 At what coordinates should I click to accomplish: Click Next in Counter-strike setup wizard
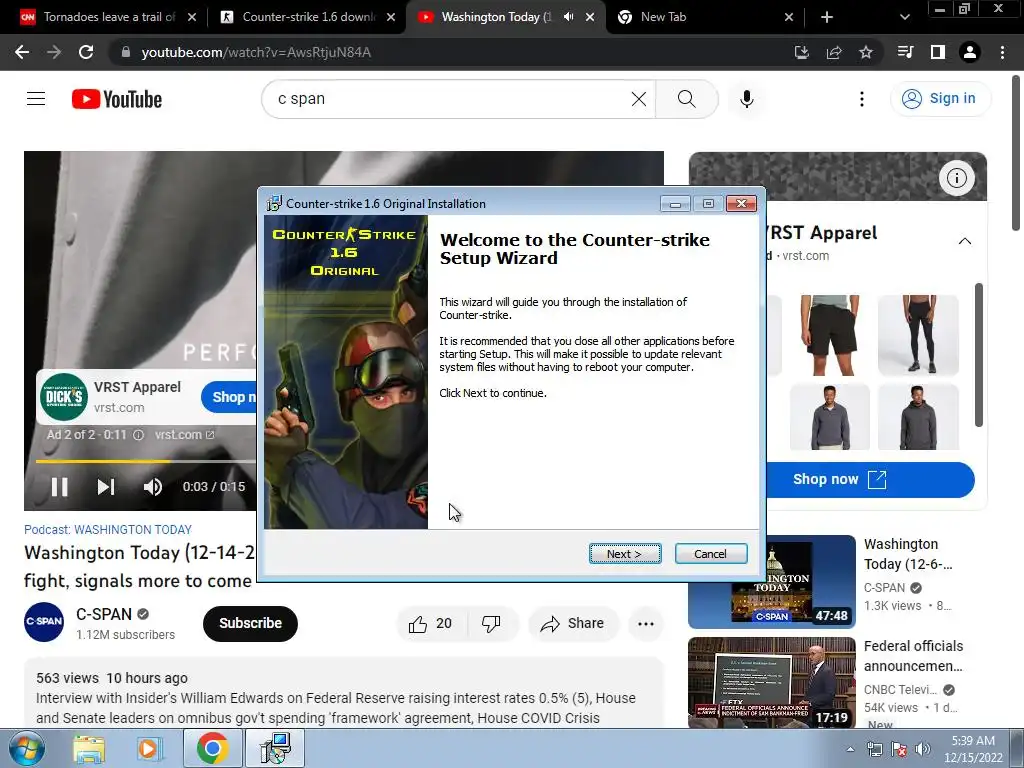click(x=625, y=554)
